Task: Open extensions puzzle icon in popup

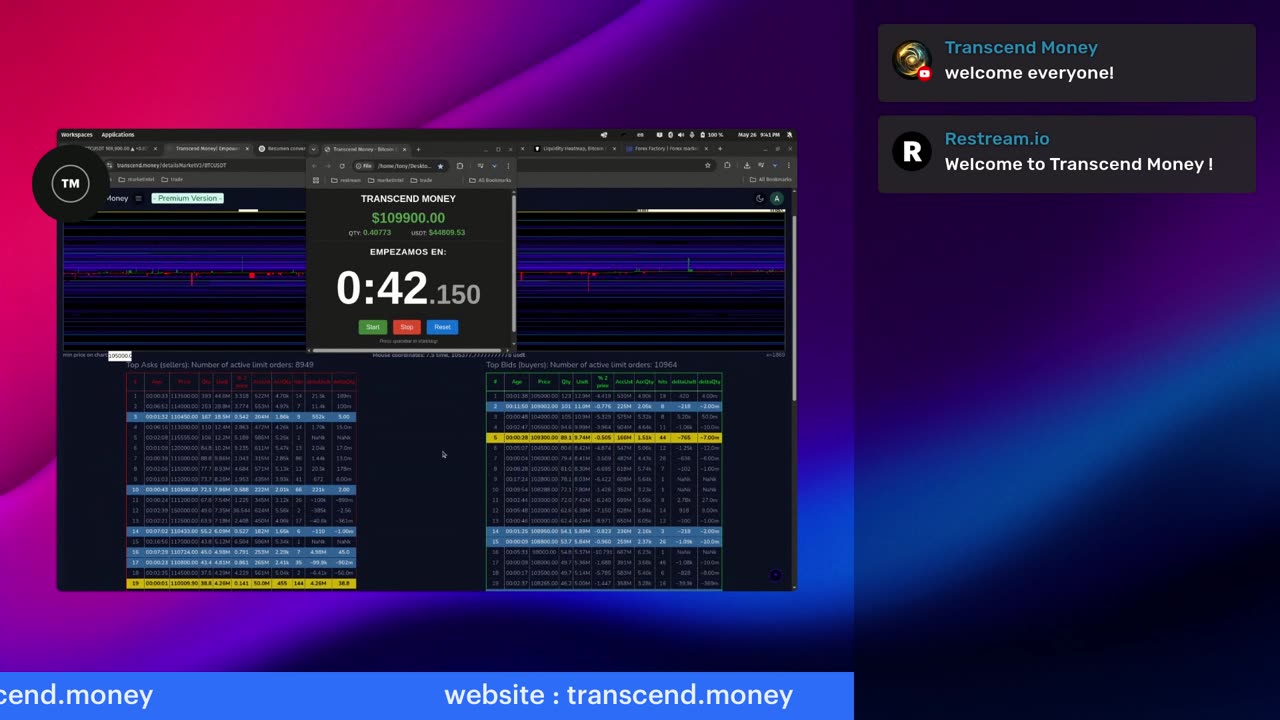Action: (x=460, y=166)
